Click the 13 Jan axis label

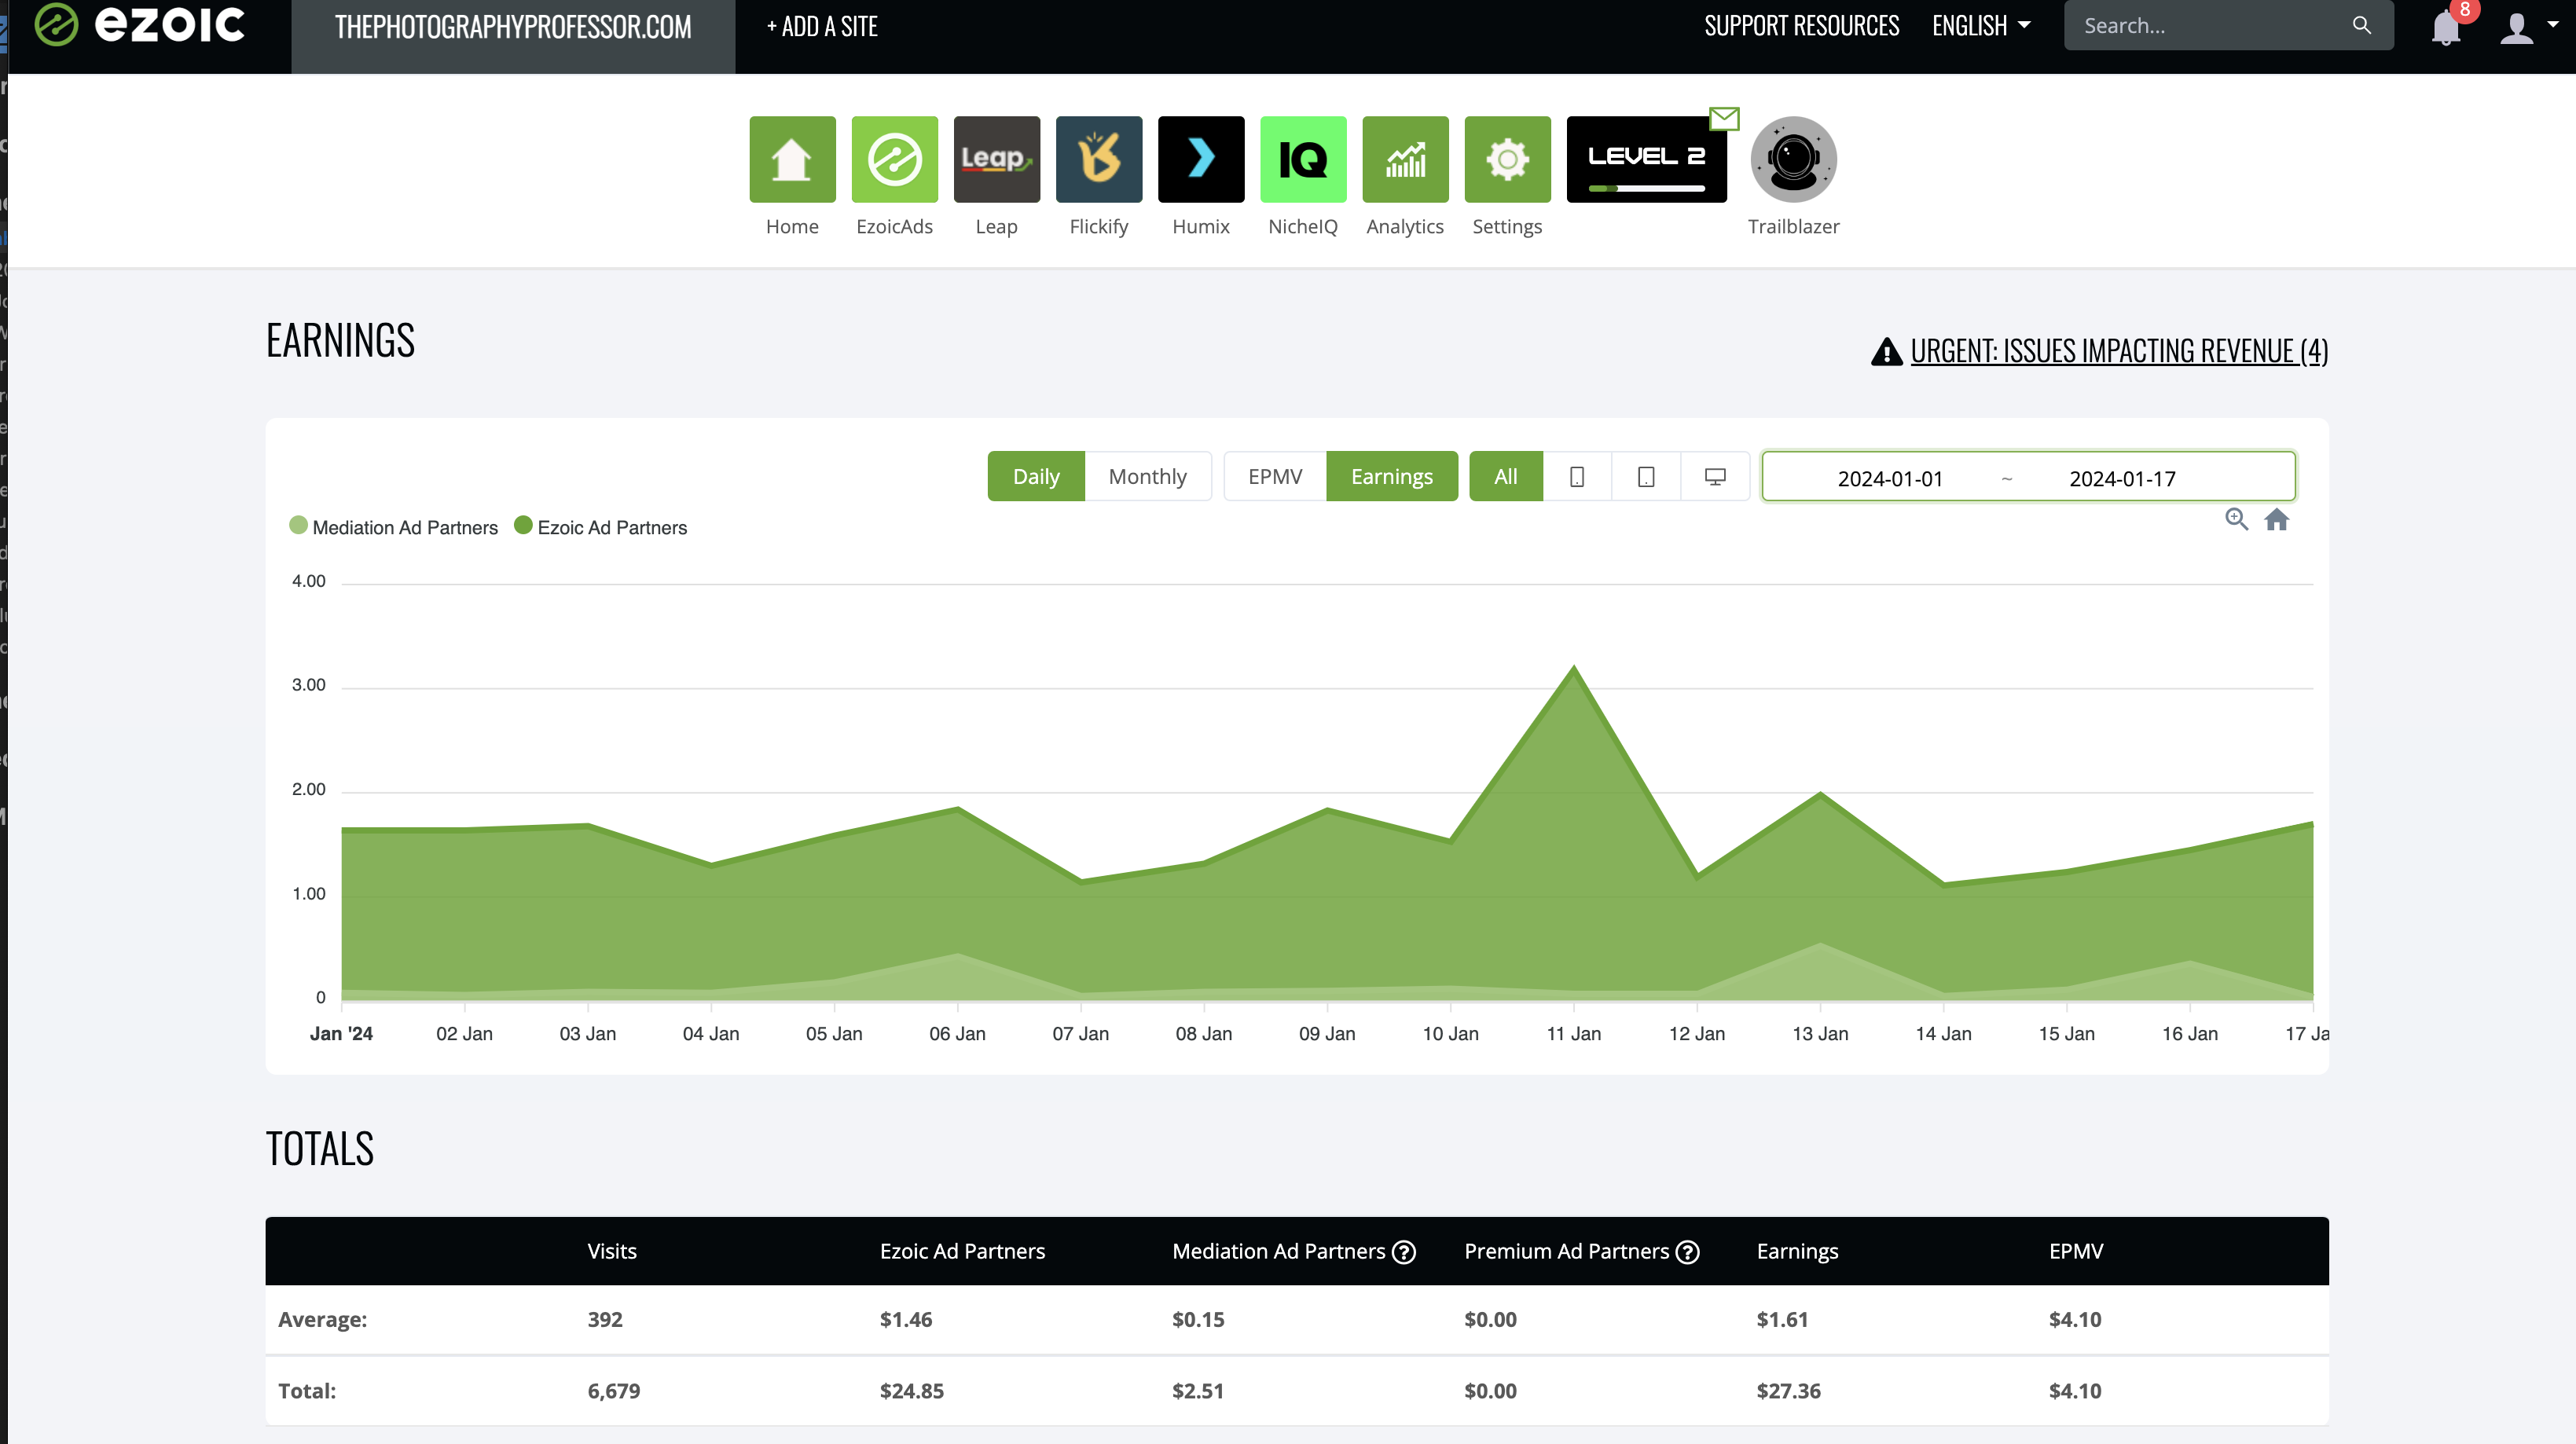1820,1034
